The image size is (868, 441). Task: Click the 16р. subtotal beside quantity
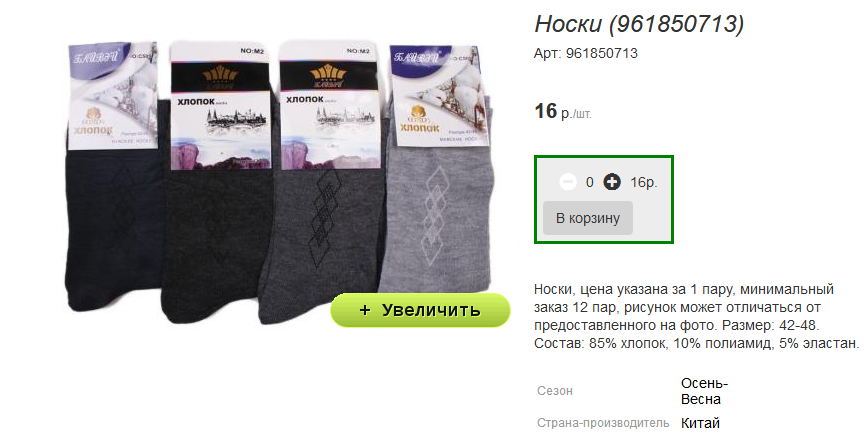click(x=644, y=182)
